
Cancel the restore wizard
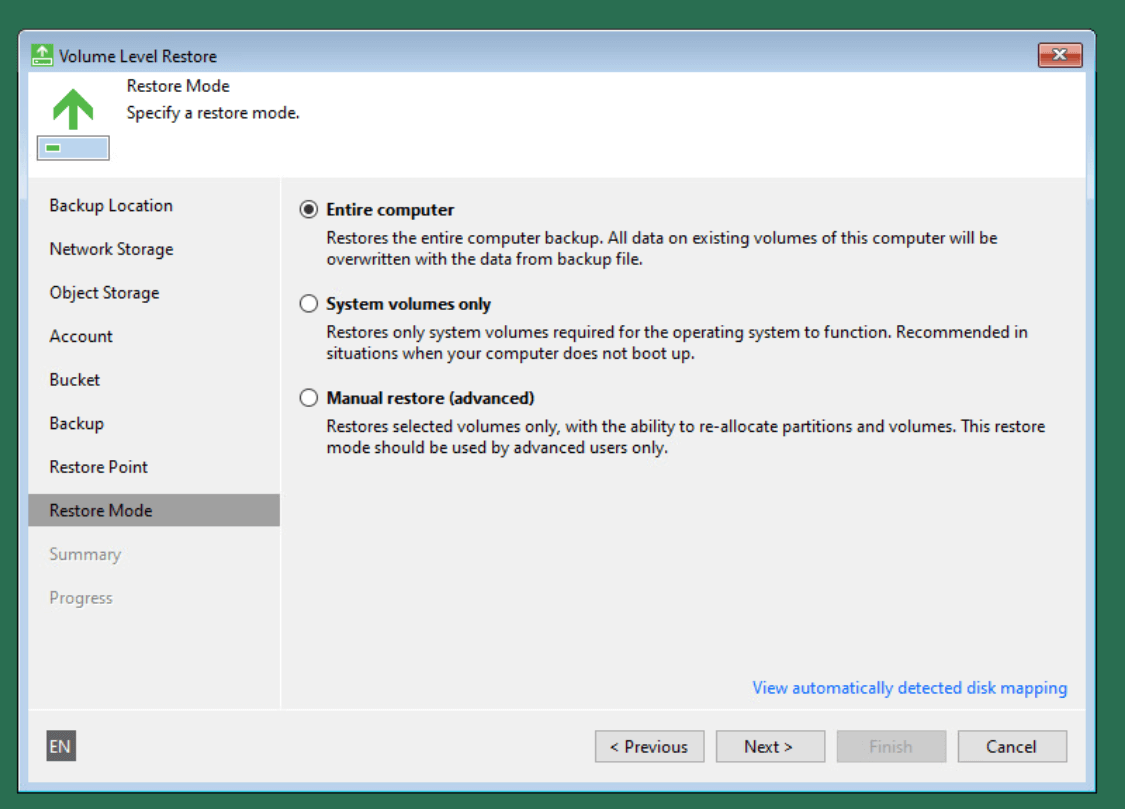click(x=1011, y=746)
